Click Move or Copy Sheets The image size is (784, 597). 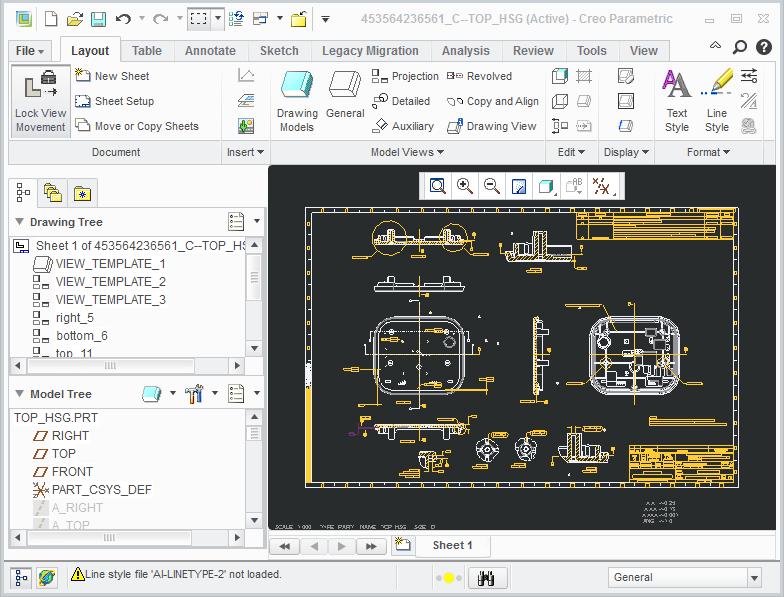137,126
